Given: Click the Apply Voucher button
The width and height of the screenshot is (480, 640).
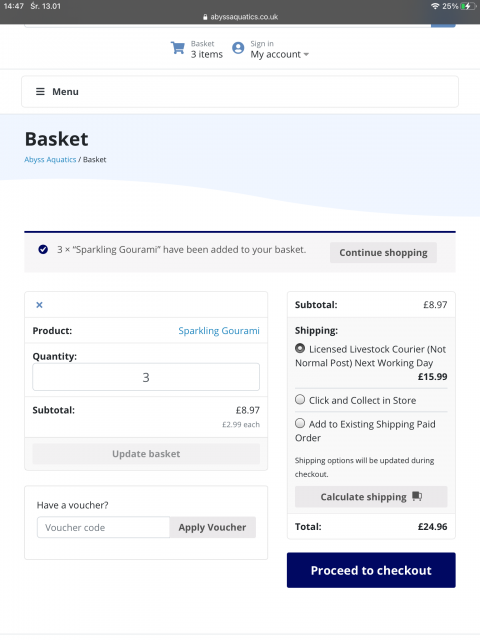Looking at the screenshot, I should click(212, 527).
